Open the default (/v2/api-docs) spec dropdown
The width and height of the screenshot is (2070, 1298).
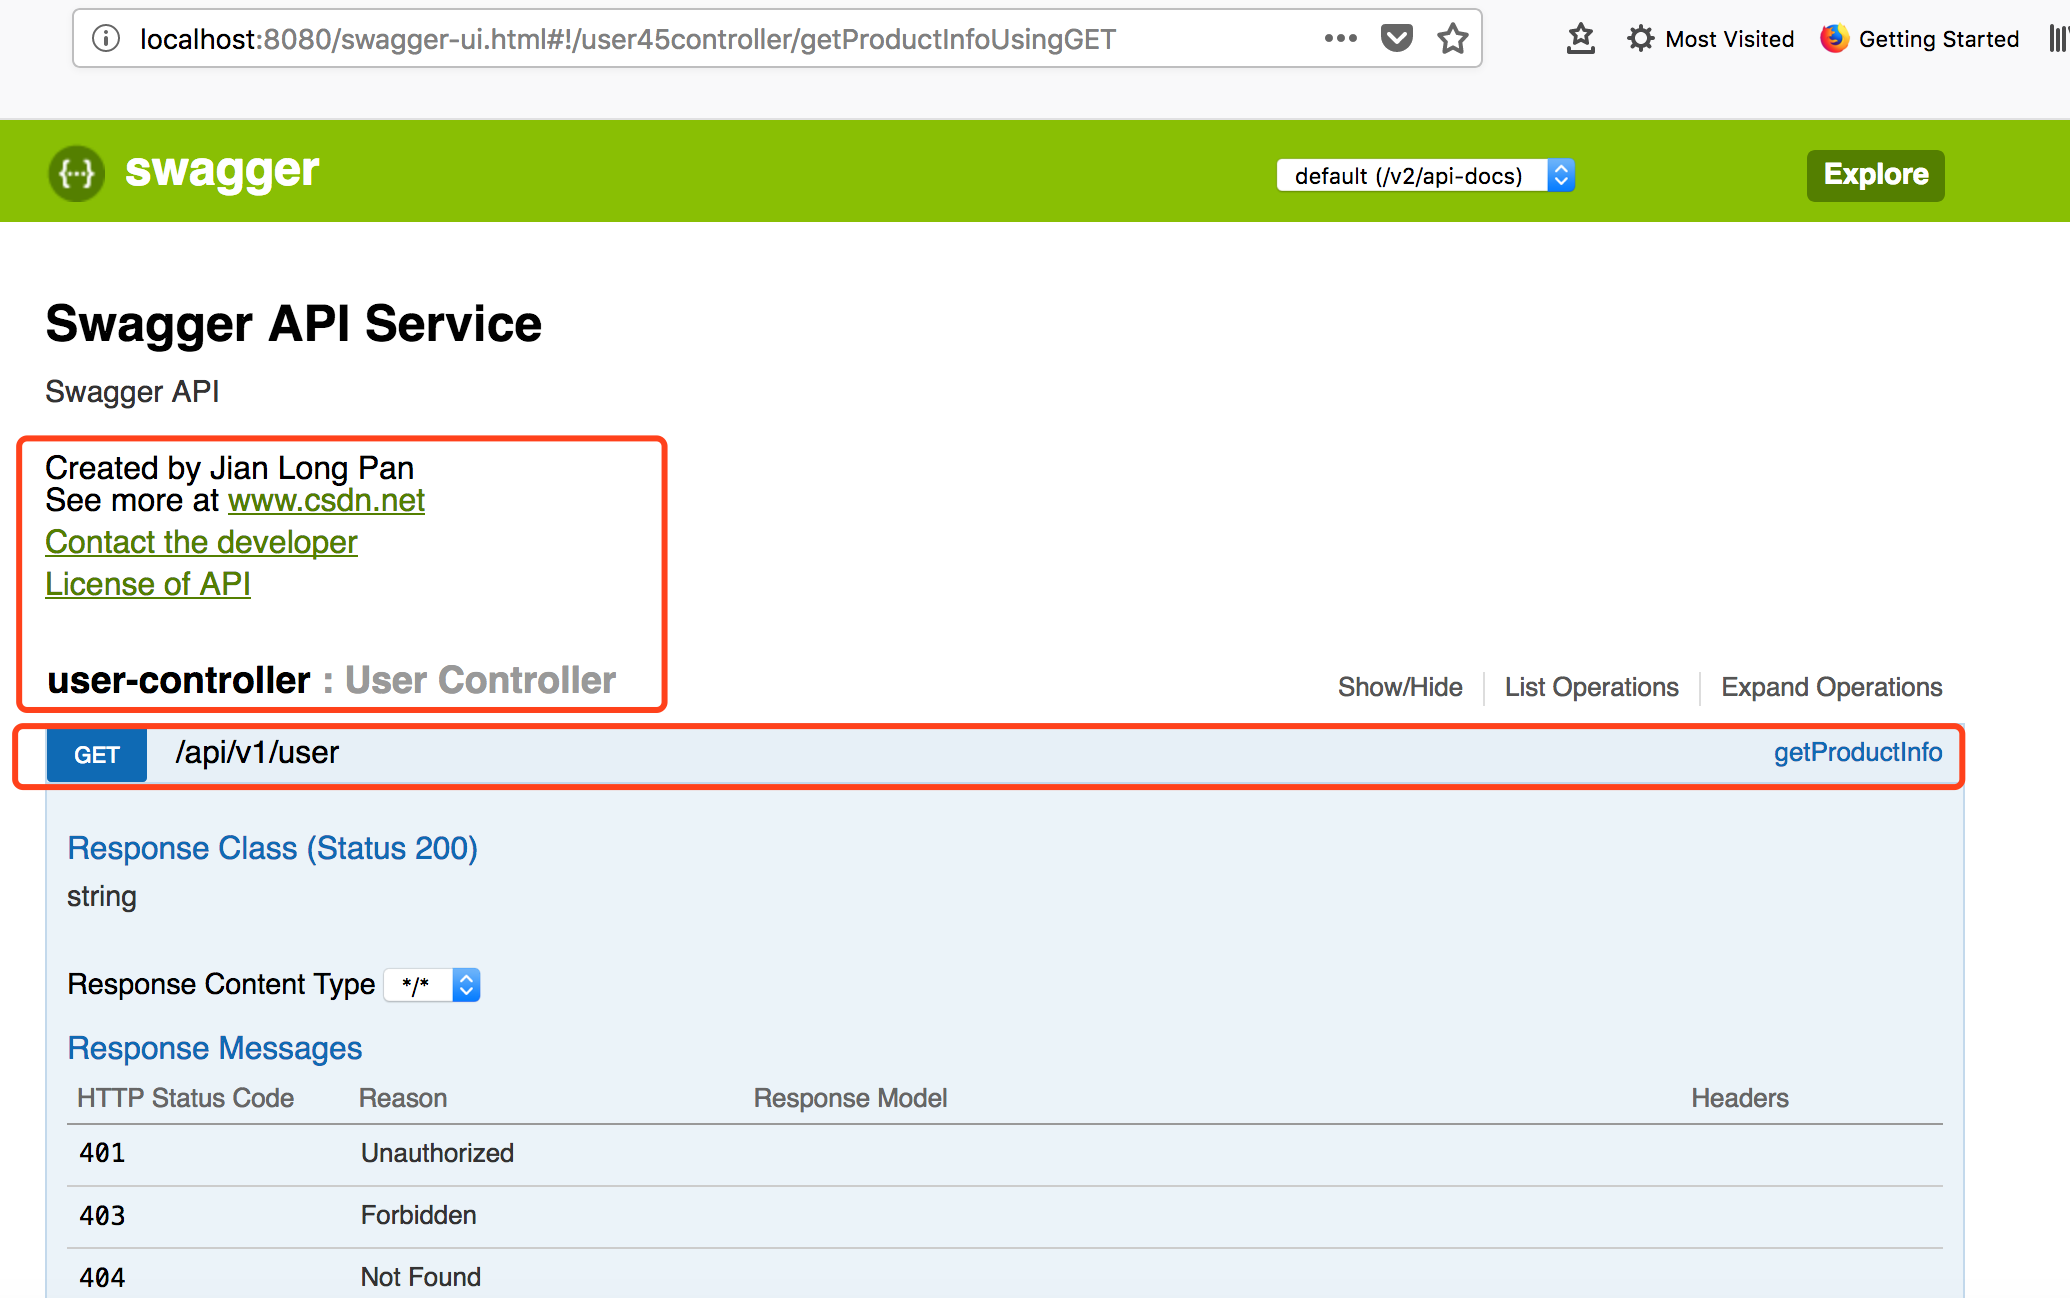[1426, 175]
